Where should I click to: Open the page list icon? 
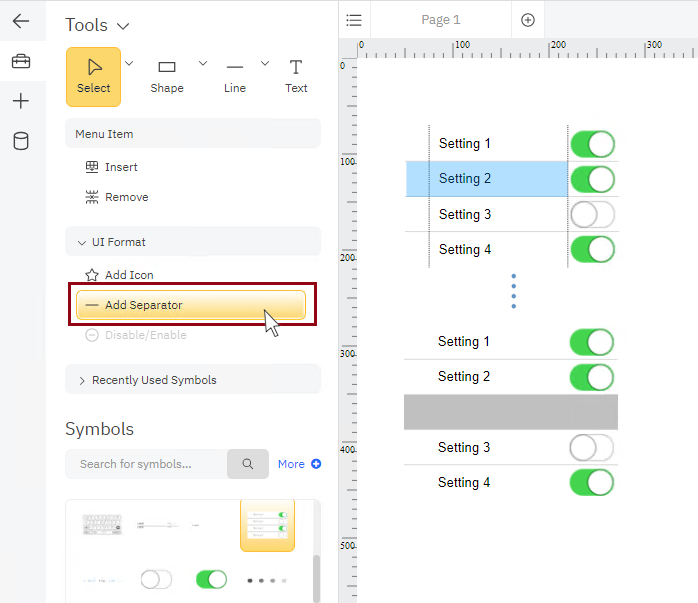click(354, 20)
